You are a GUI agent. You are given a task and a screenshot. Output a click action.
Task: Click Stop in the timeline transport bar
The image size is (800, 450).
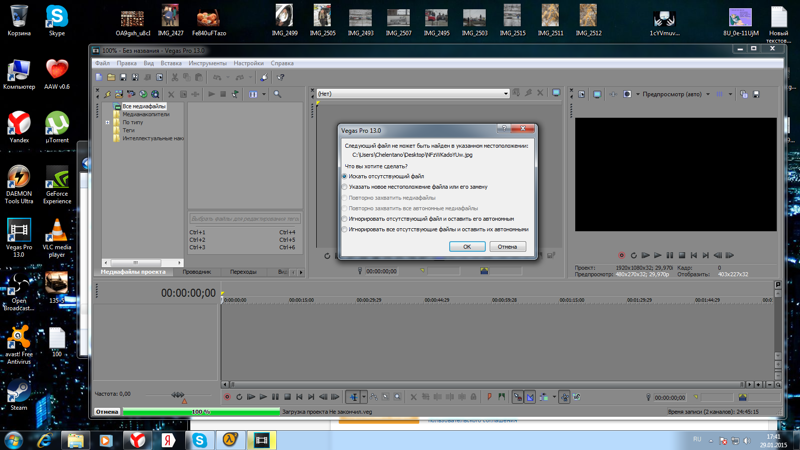coord(287,397)
